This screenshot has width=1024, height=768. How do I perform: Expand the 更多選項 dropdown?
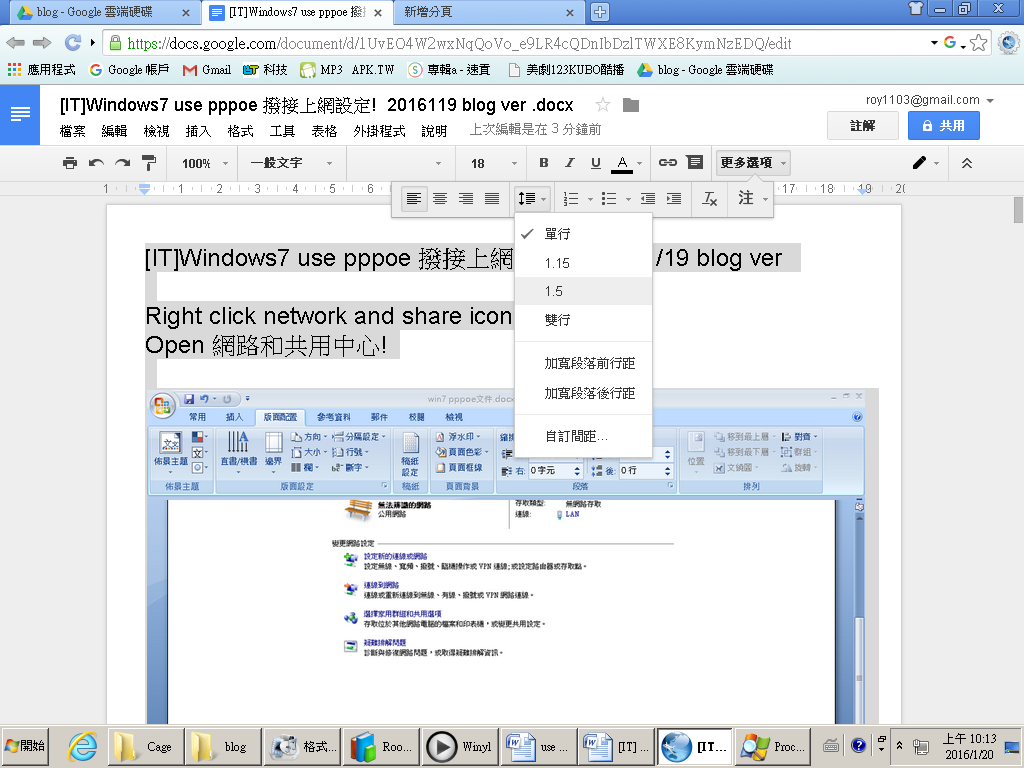click(x=753, y=163)
